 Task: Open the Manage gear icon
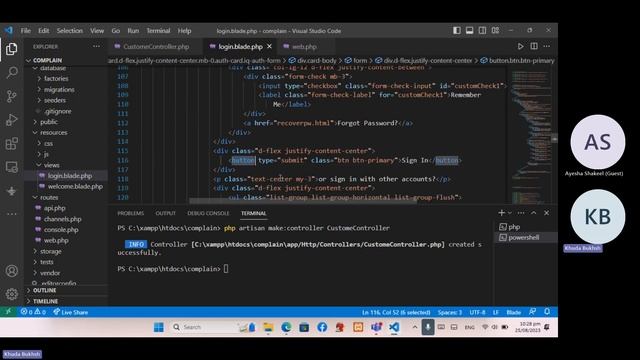click(11, 294)
